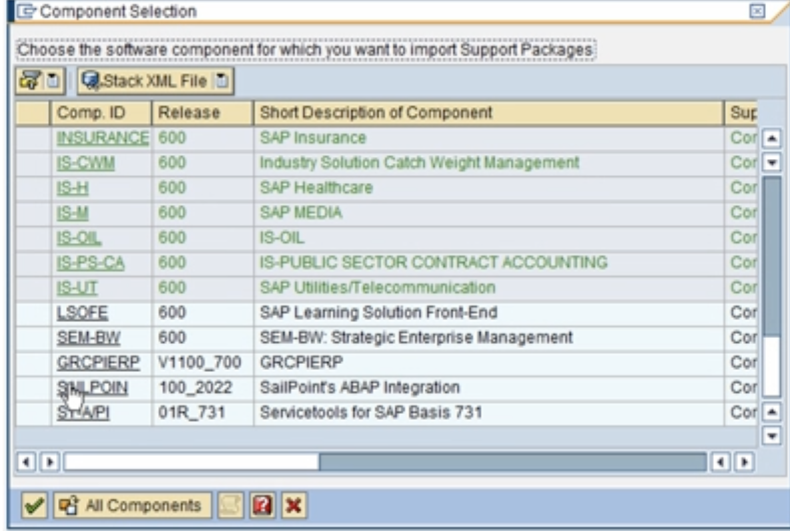Image resolution: width=790 pixels, height=531 pixels.
Task: Select the ST-A/PI component link
Action: 83,413
